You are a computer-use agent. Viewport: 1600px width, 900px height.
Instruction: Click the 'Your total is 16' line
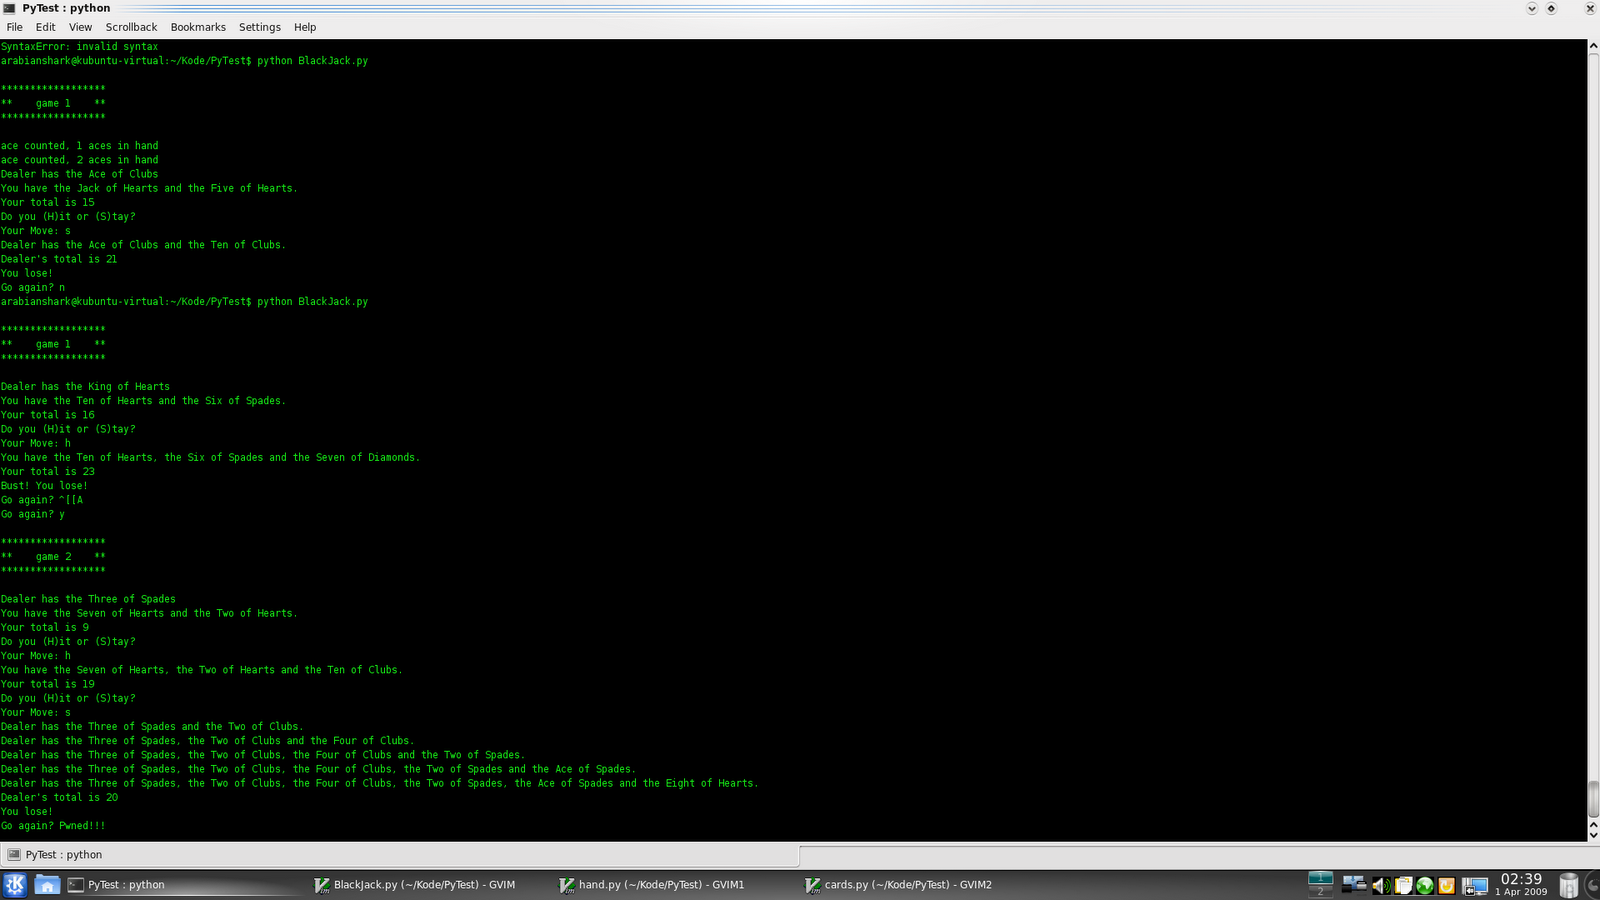pyautogui.click(x=48, y=414)
